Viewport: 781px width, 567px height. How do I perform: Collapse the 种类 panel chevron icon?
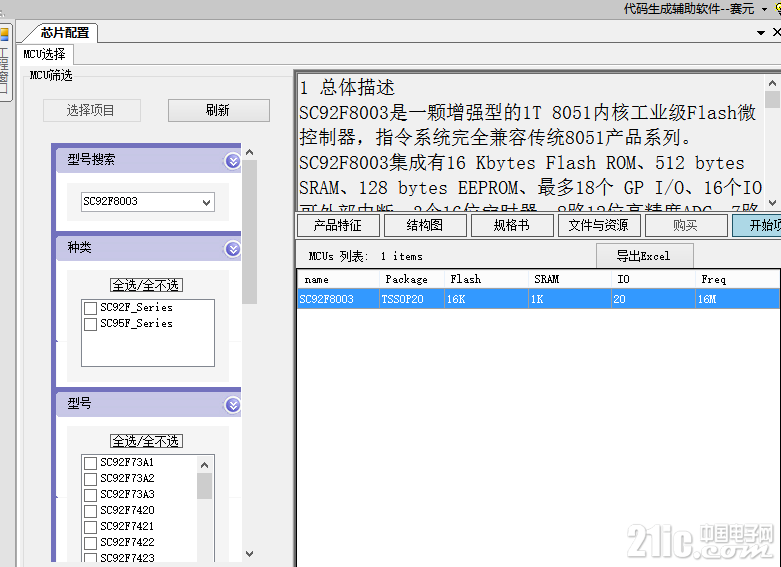pos(233,249)
